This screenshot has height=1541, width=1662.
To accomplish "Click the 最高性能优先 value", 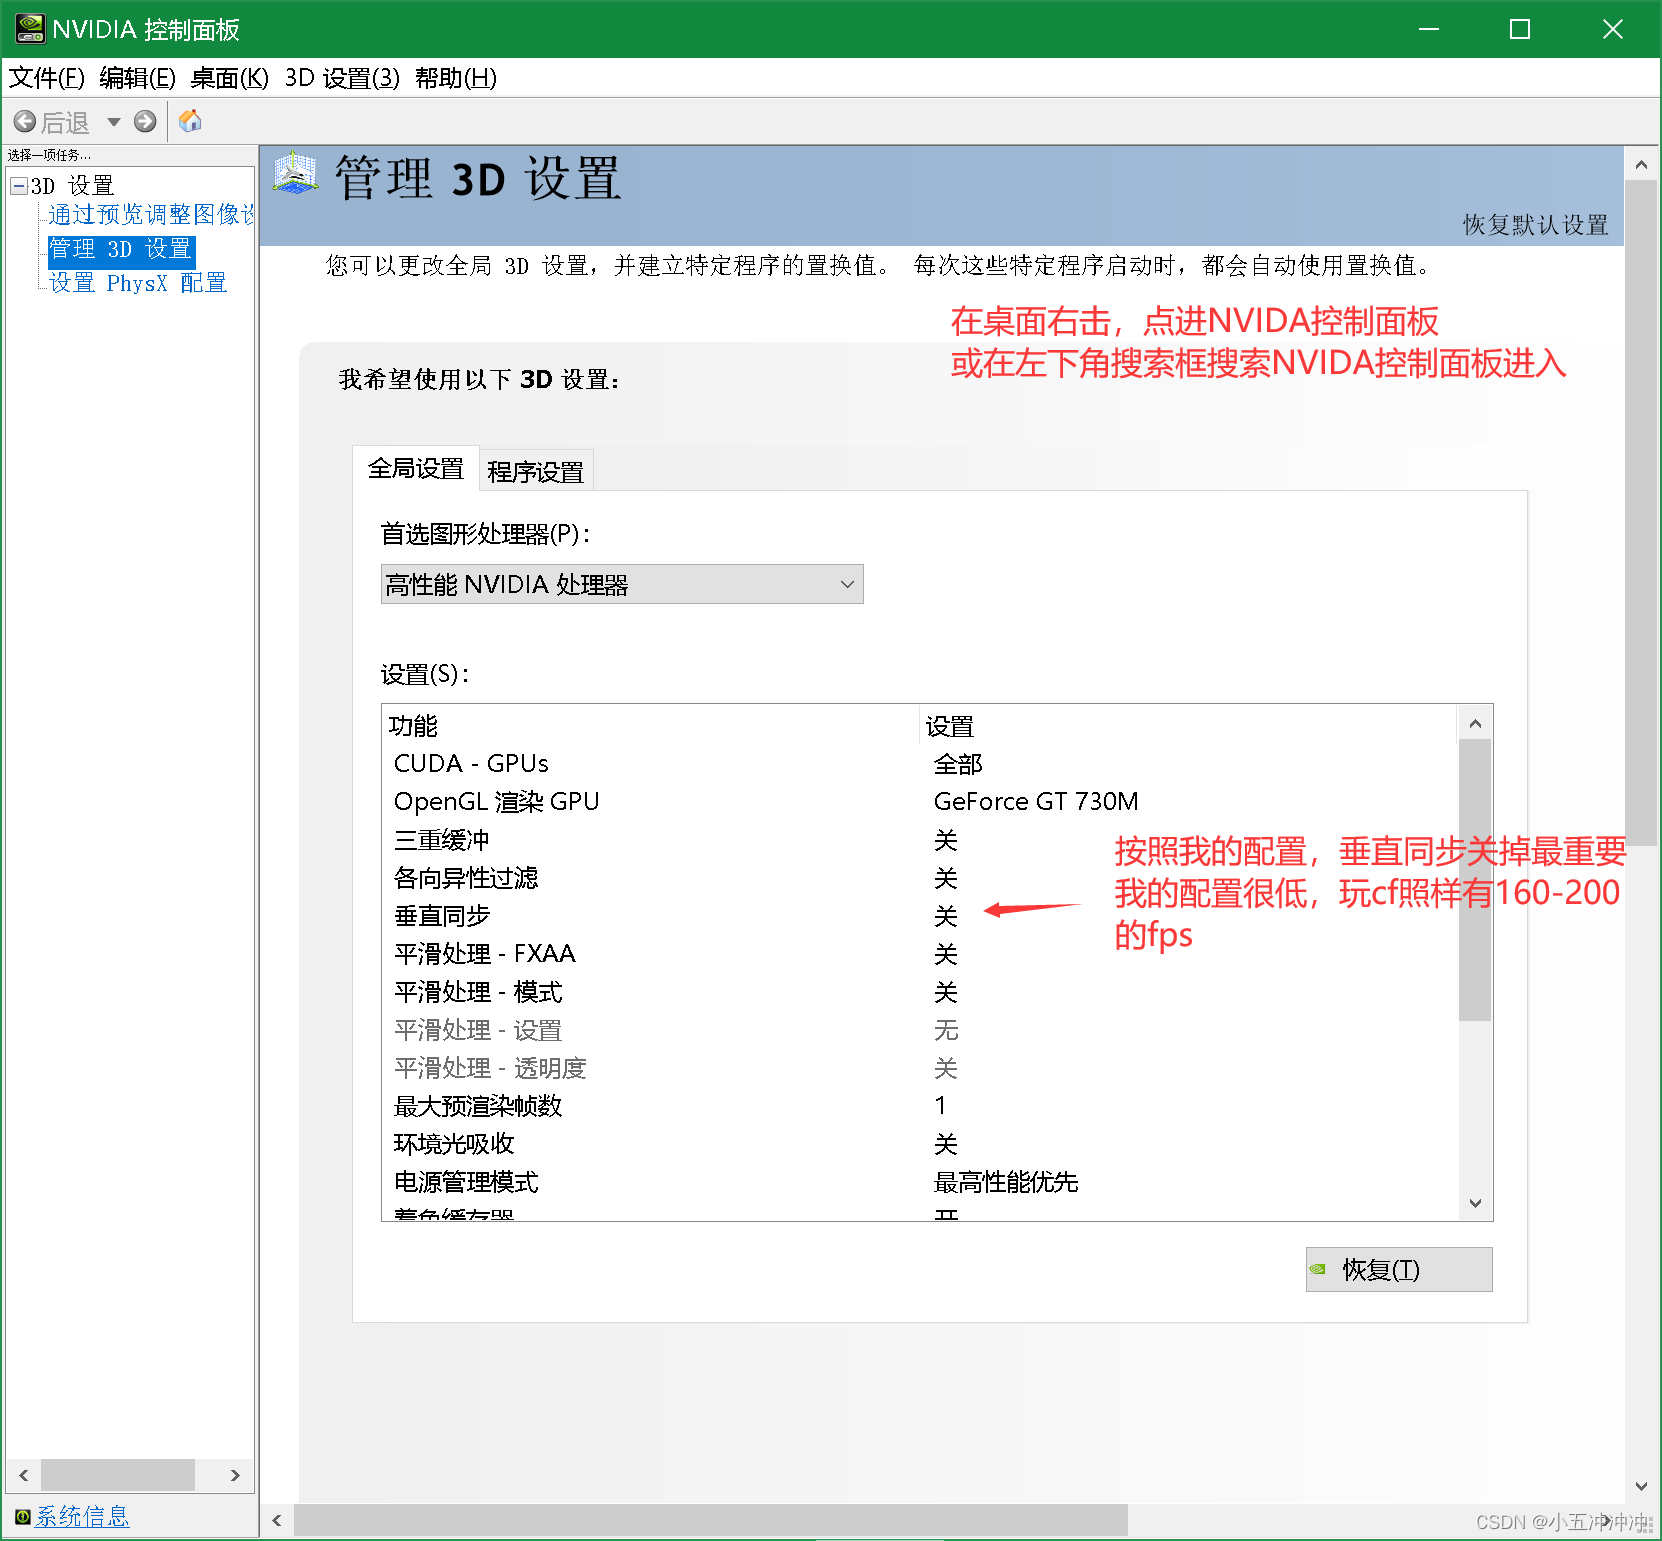I will [1006, 1182].
